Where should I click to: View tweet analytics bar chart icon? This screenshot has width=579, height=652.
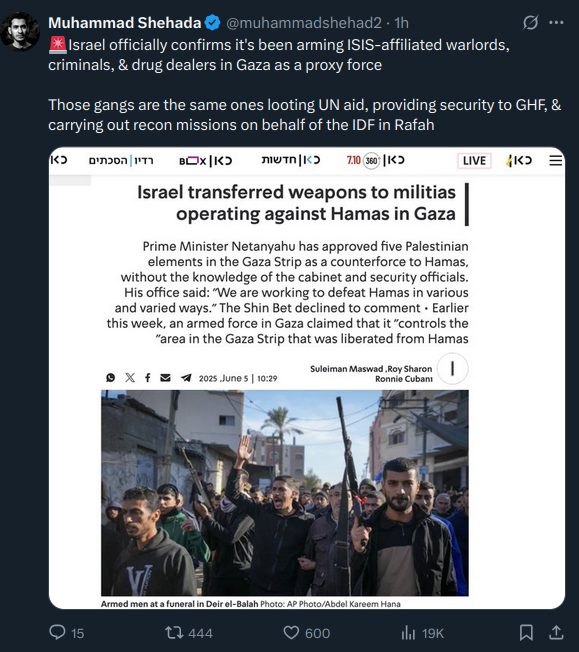(408, 633)
